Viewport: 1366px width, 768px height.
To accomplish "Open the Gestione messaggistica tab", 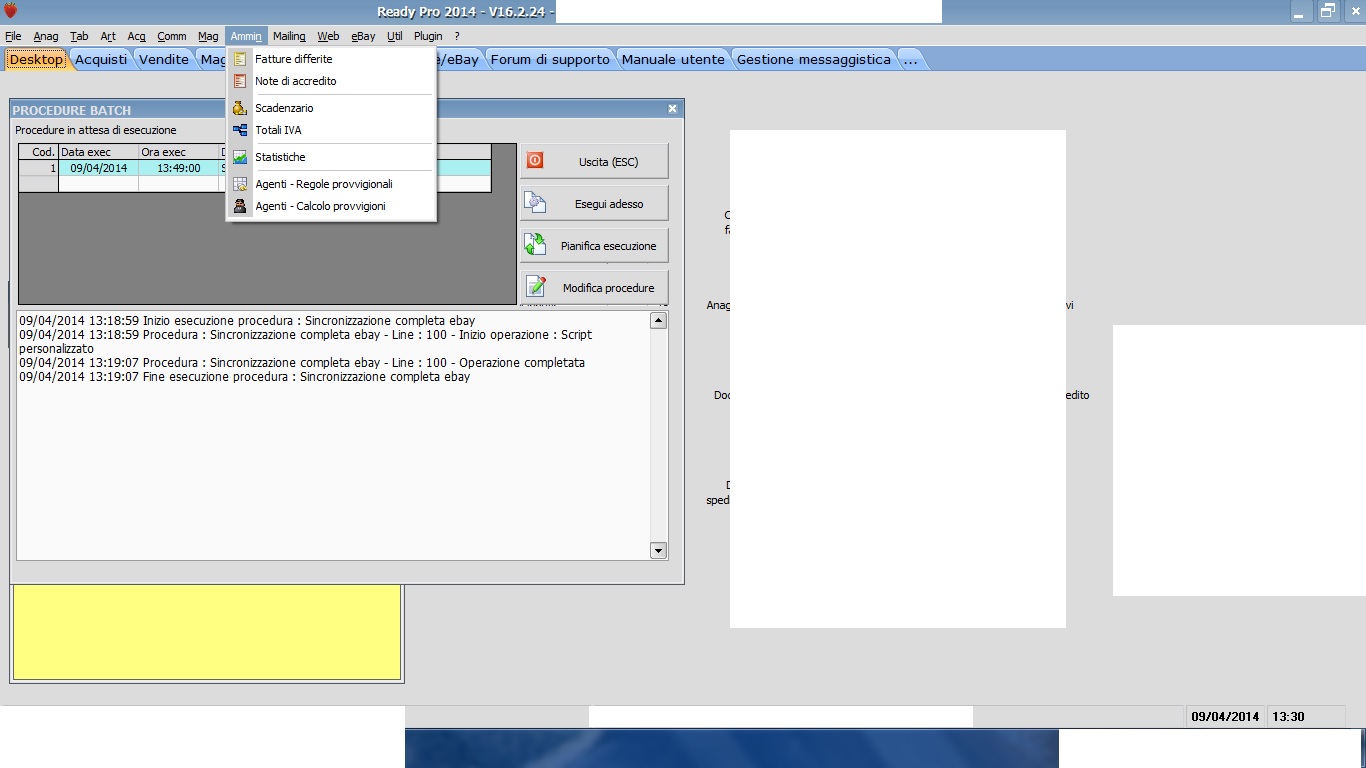I will tap(814, 59).
